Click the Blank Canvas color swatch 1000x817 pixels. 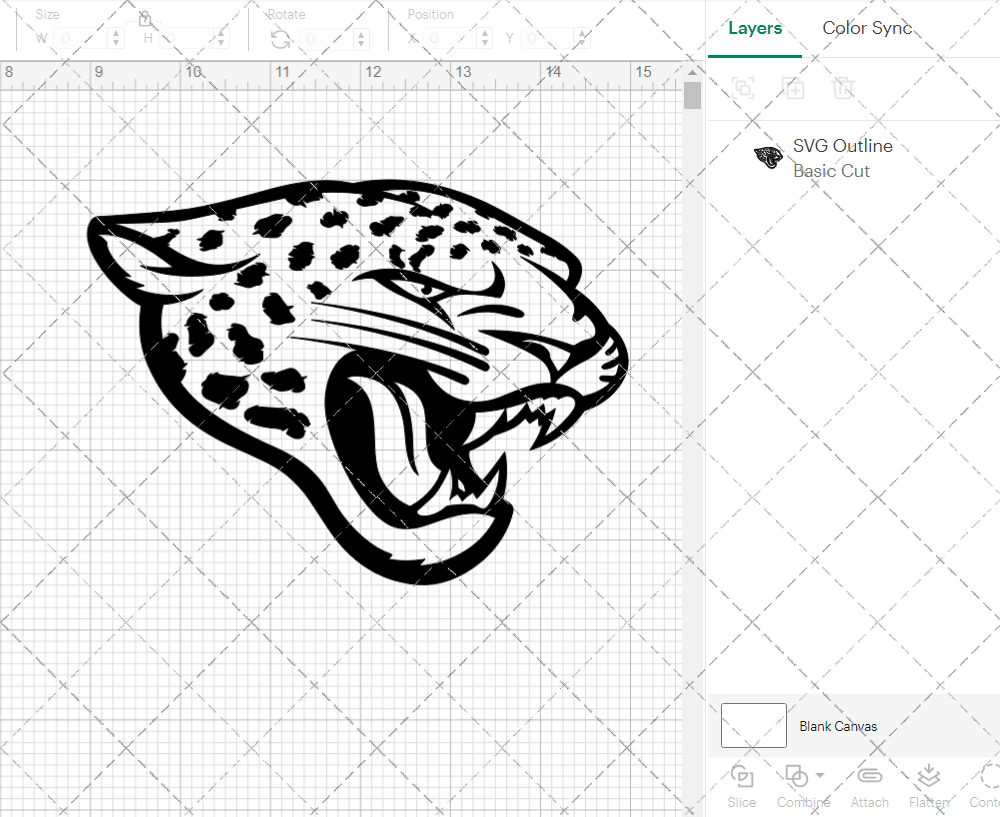753,726
